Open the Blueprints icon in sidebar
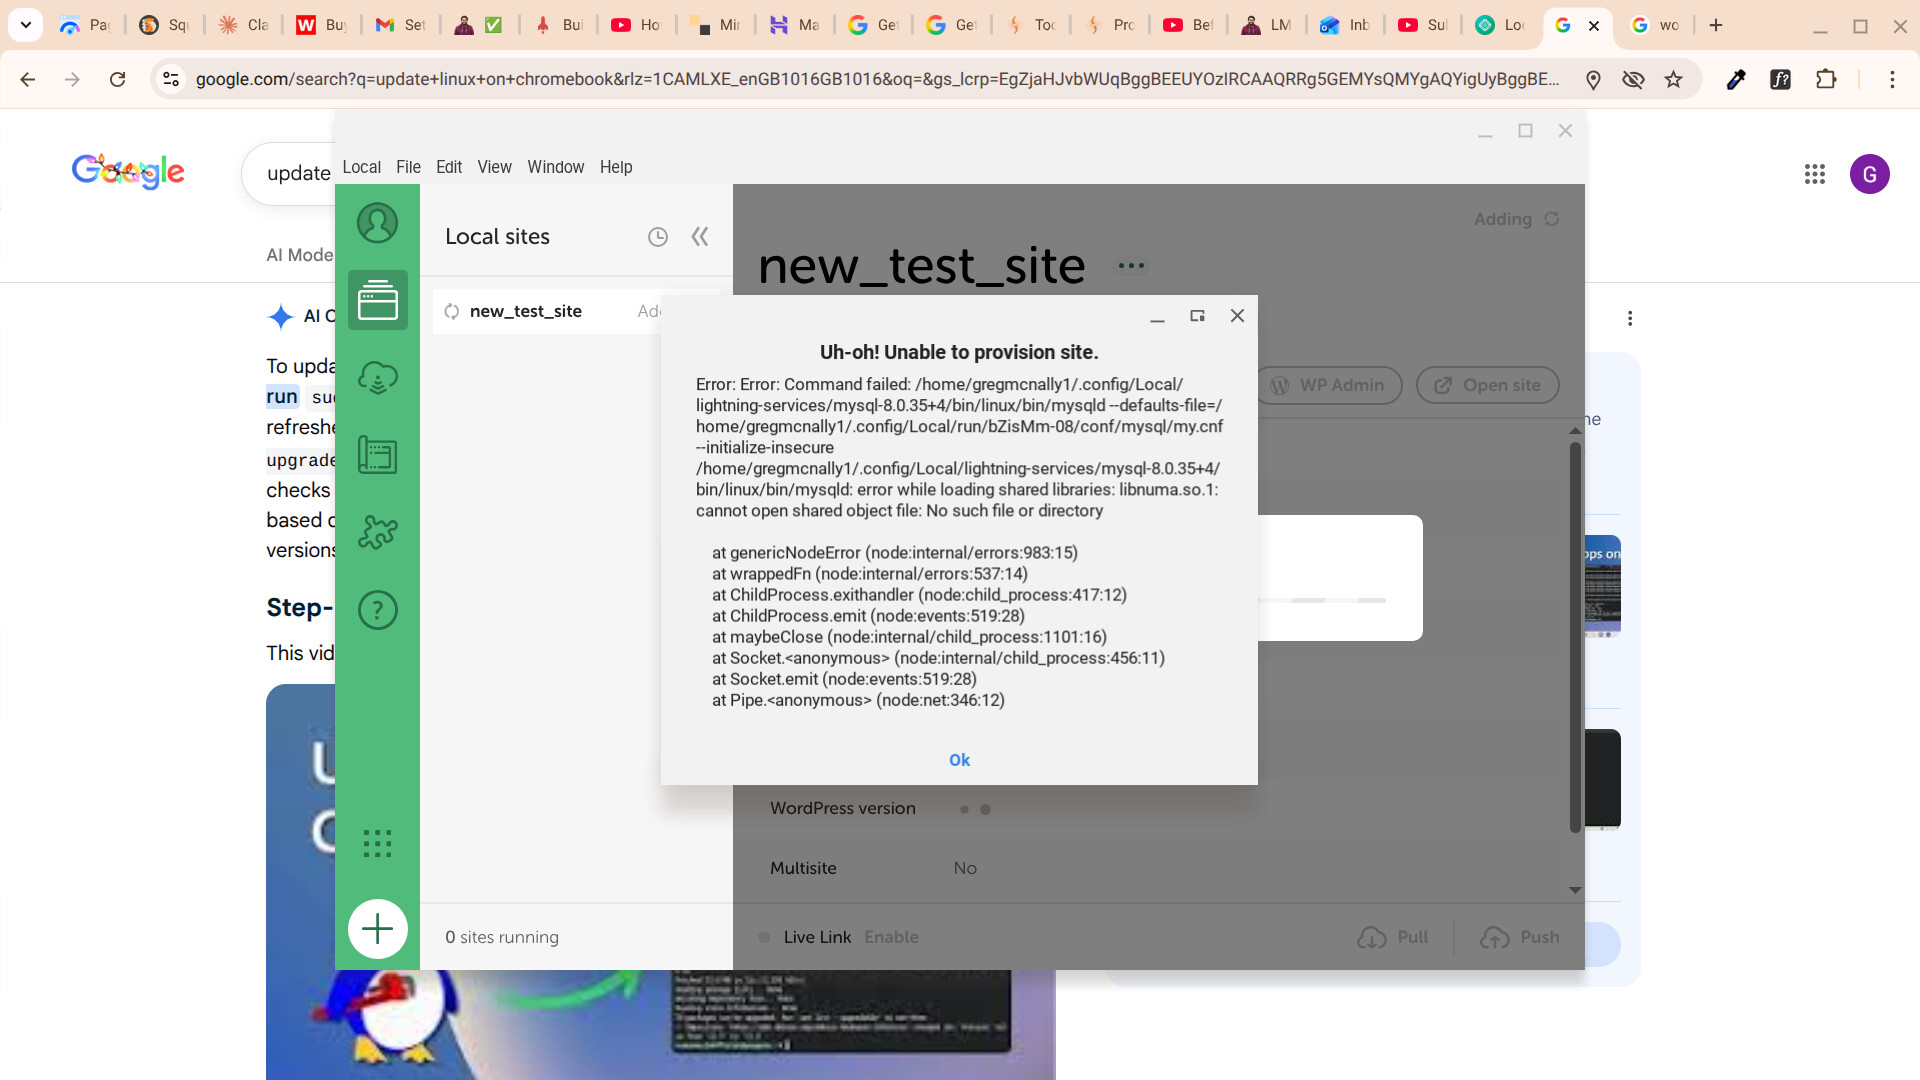The image size is (1920, 1080). 377,455
